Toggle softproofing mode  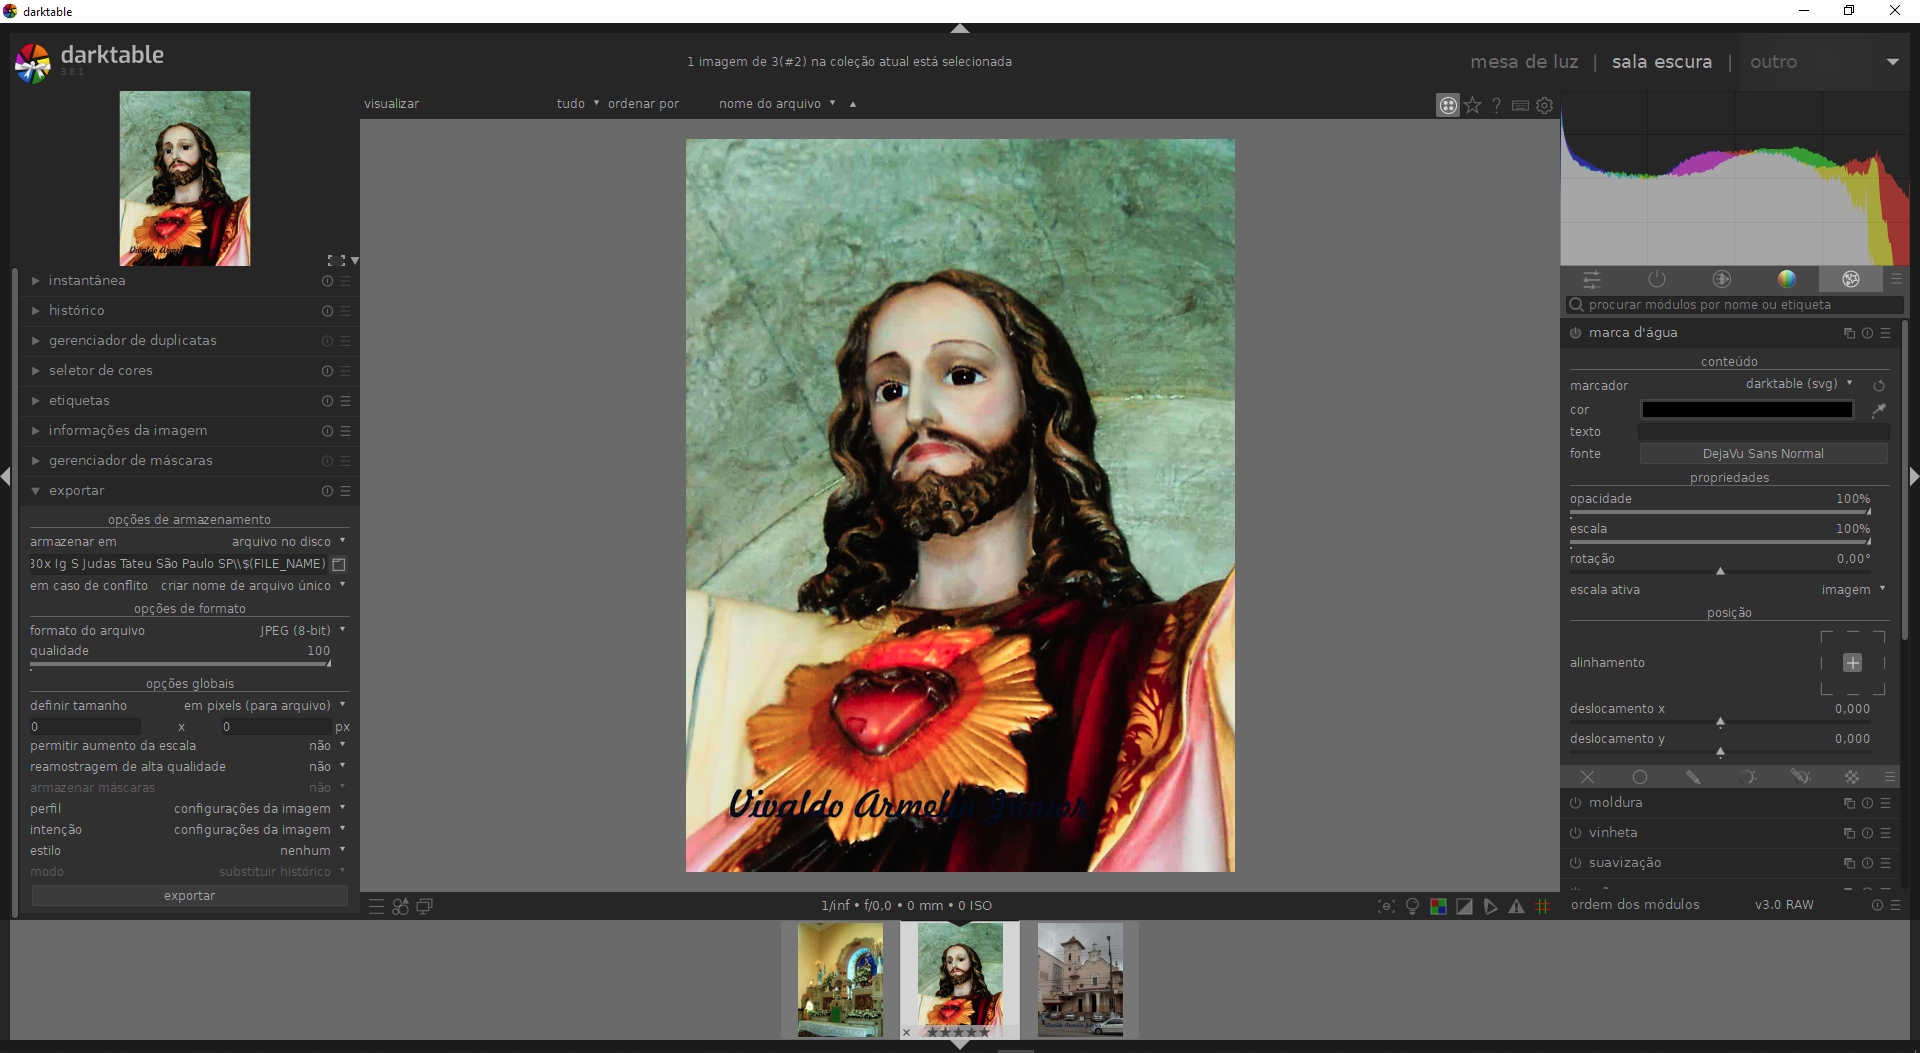point(1490,906)
